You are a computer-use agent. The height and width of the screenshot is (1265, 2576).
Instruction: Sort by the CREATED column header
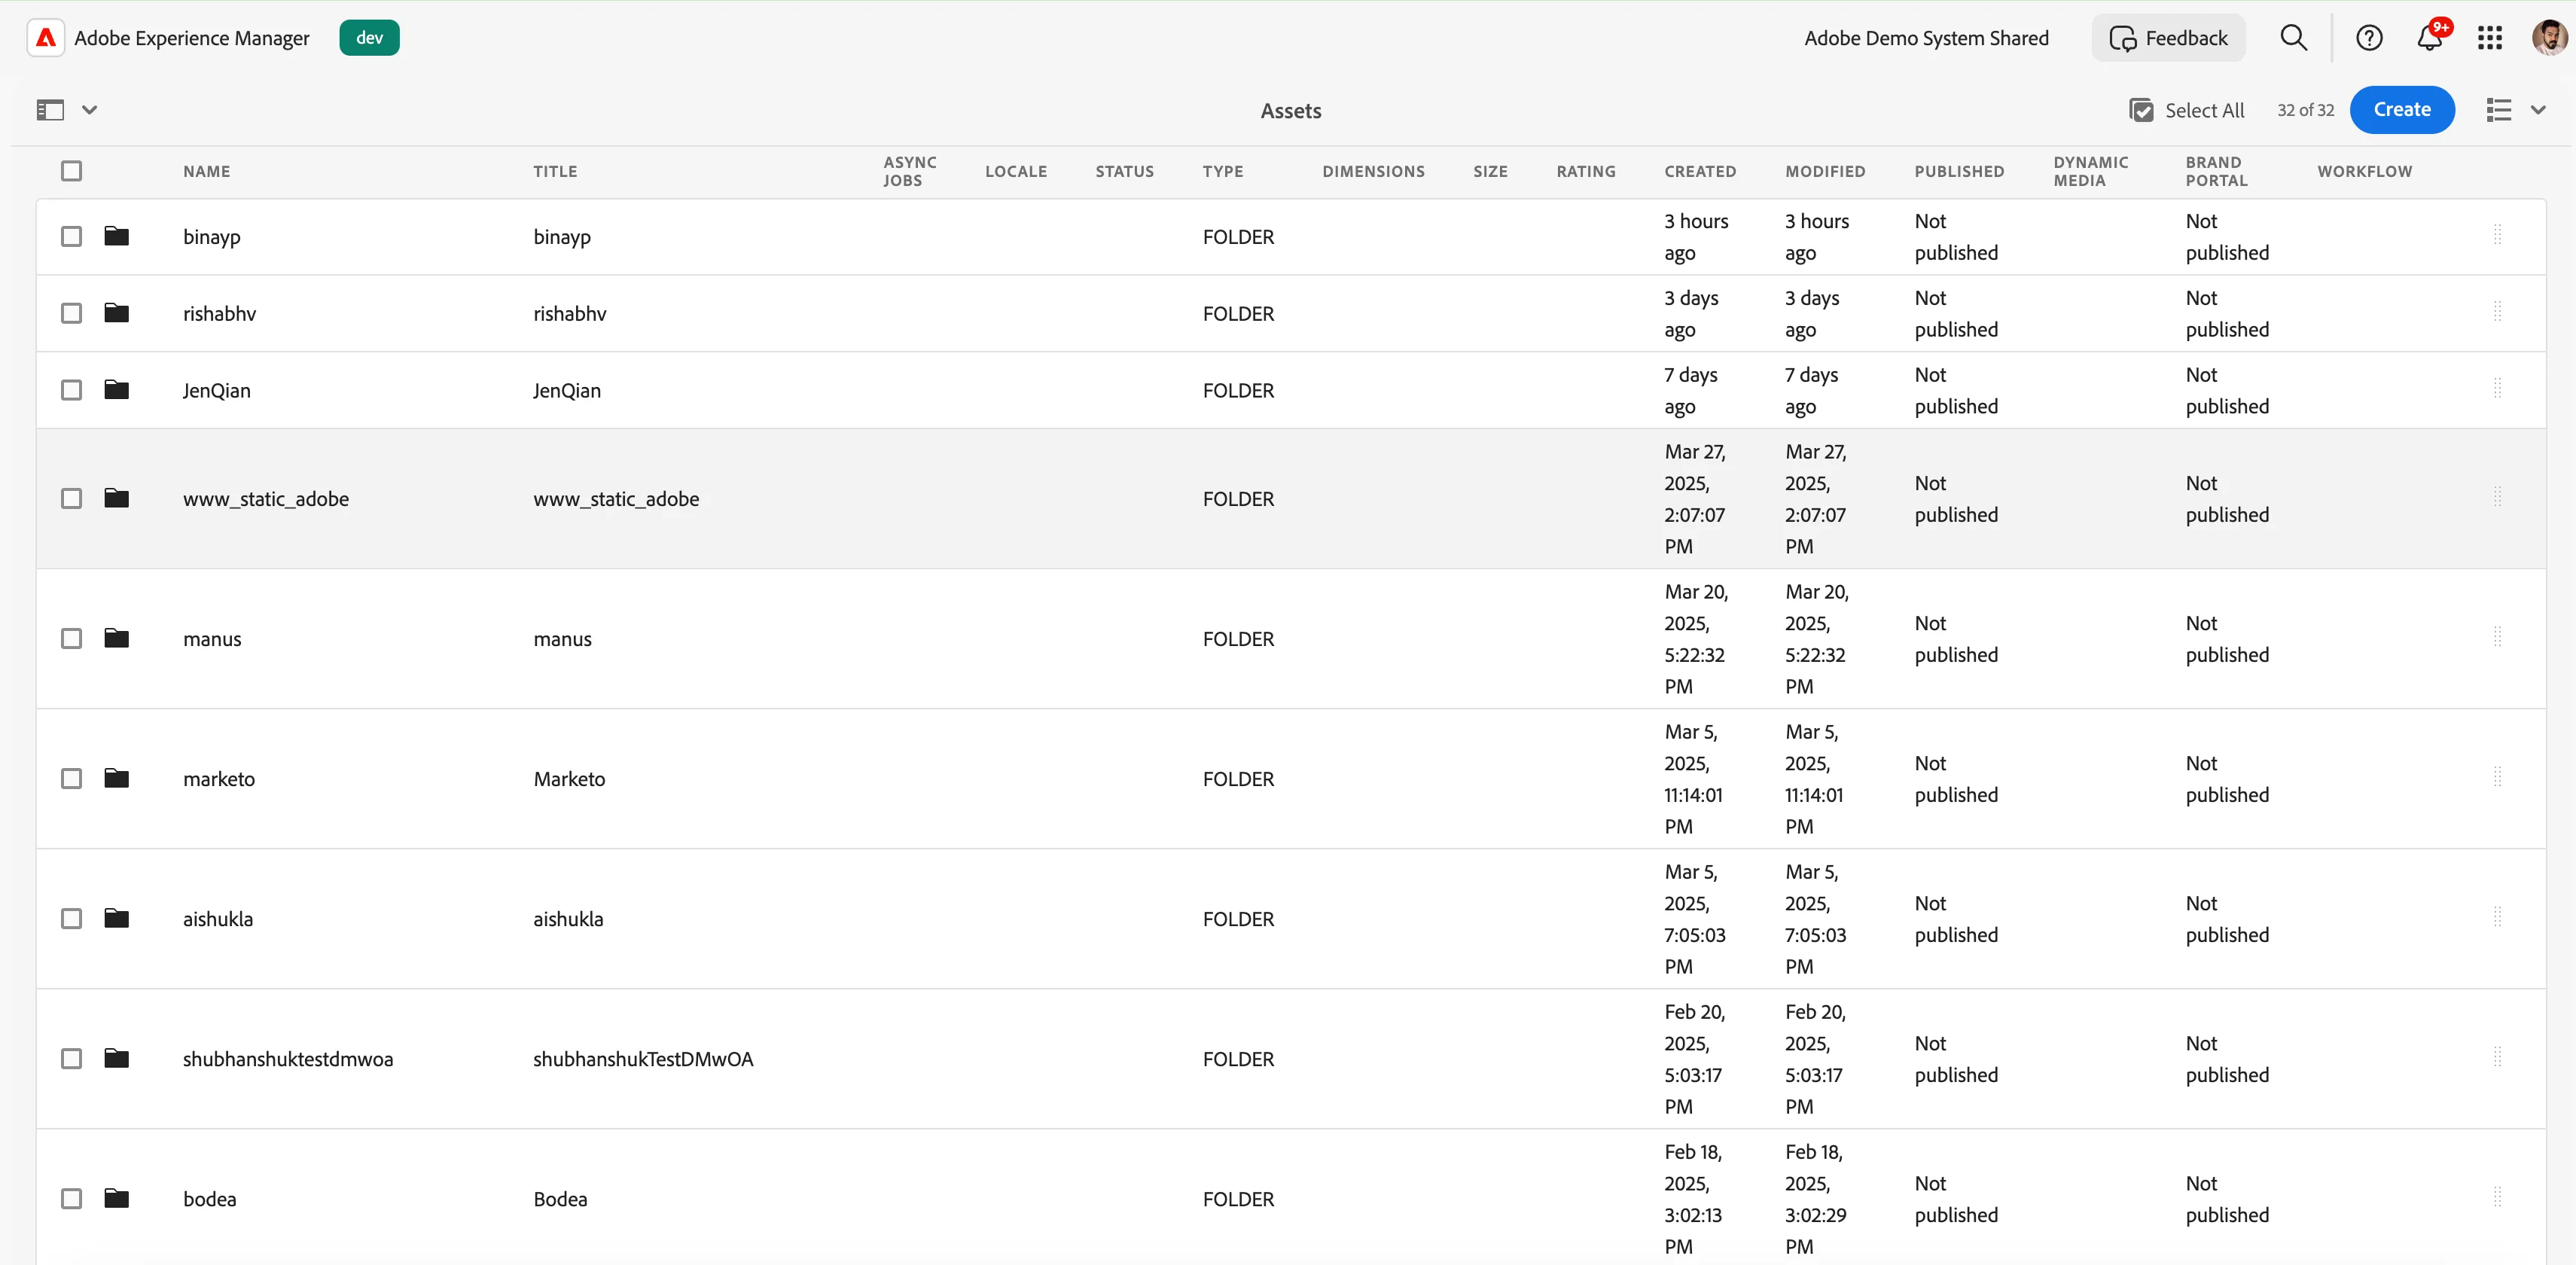1700,171
